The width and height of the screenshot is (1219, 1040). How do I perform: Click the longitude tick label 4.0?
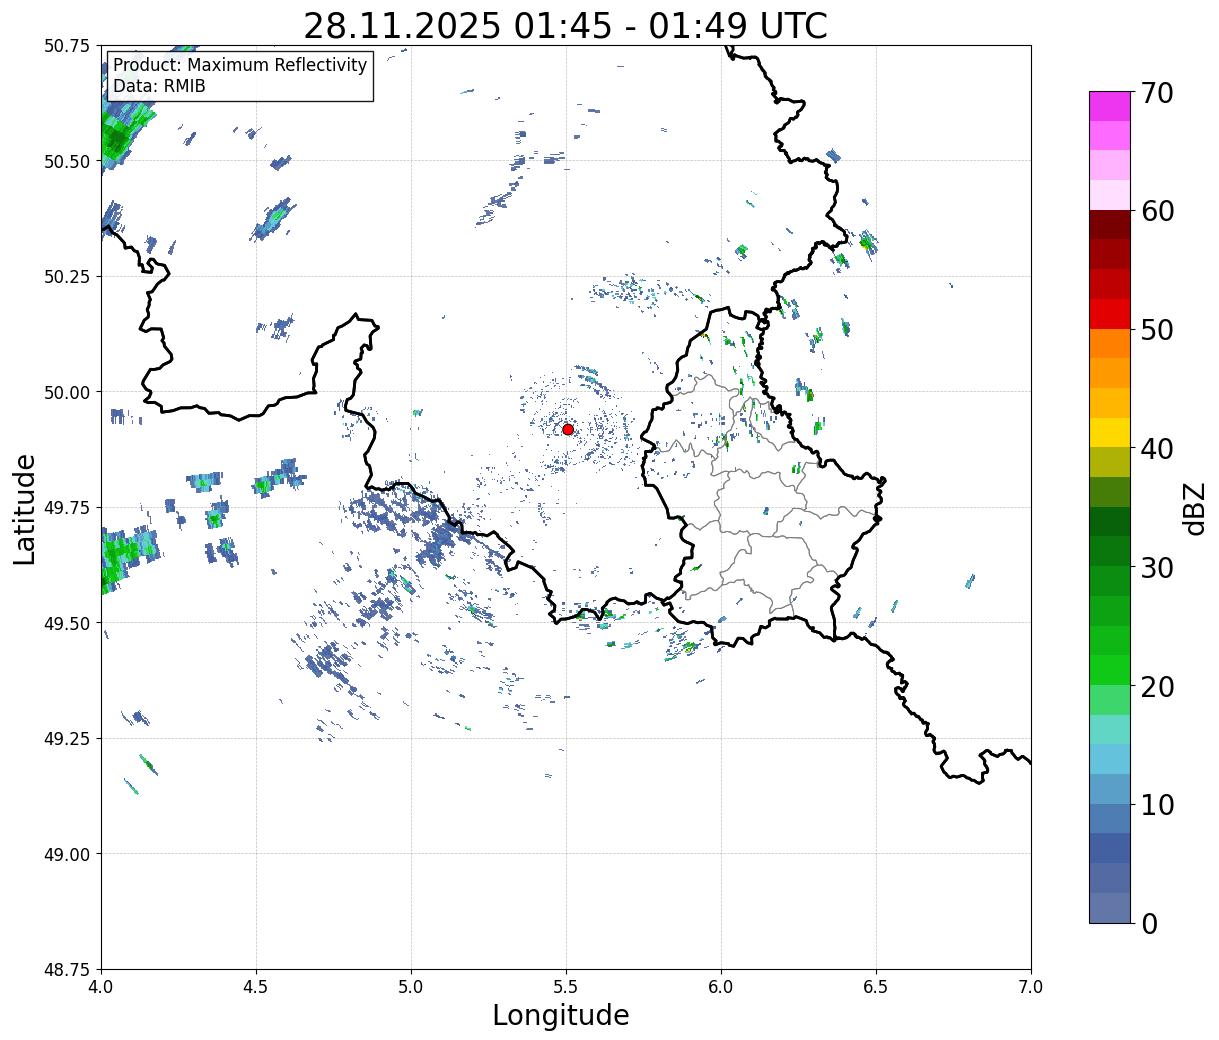(x=101, y=987)
